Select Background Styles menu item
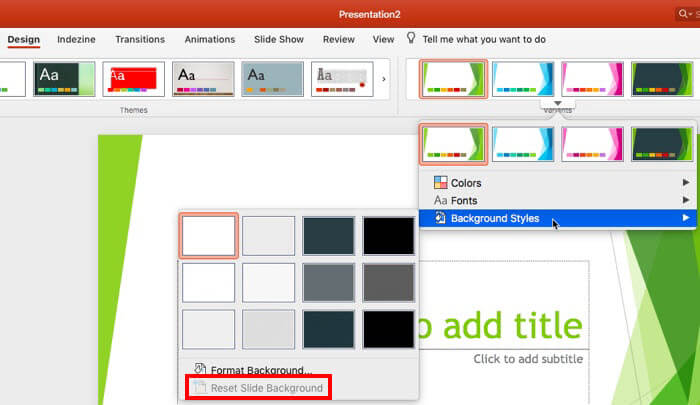This screenshot has height=405, width=700. coord(558,218)
